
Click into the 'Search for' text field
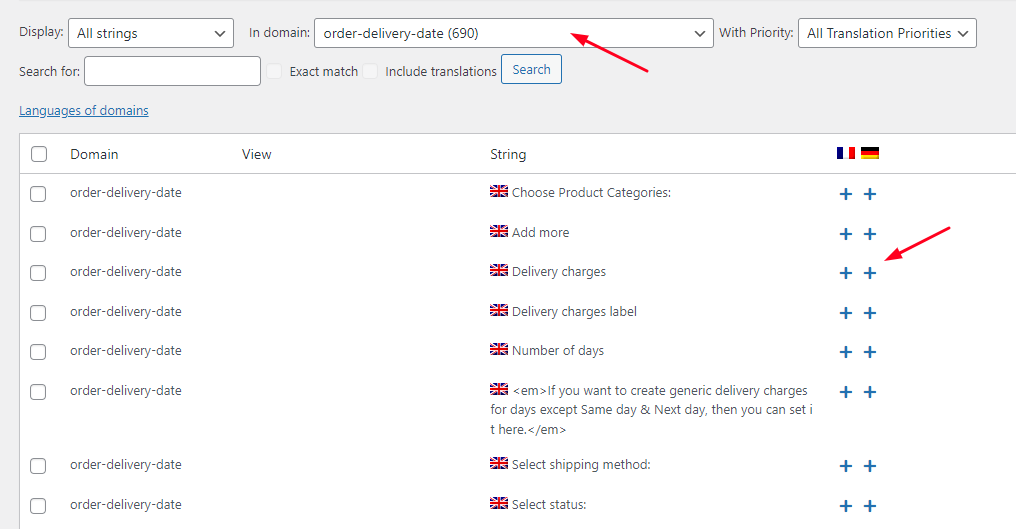pos(172,71)
